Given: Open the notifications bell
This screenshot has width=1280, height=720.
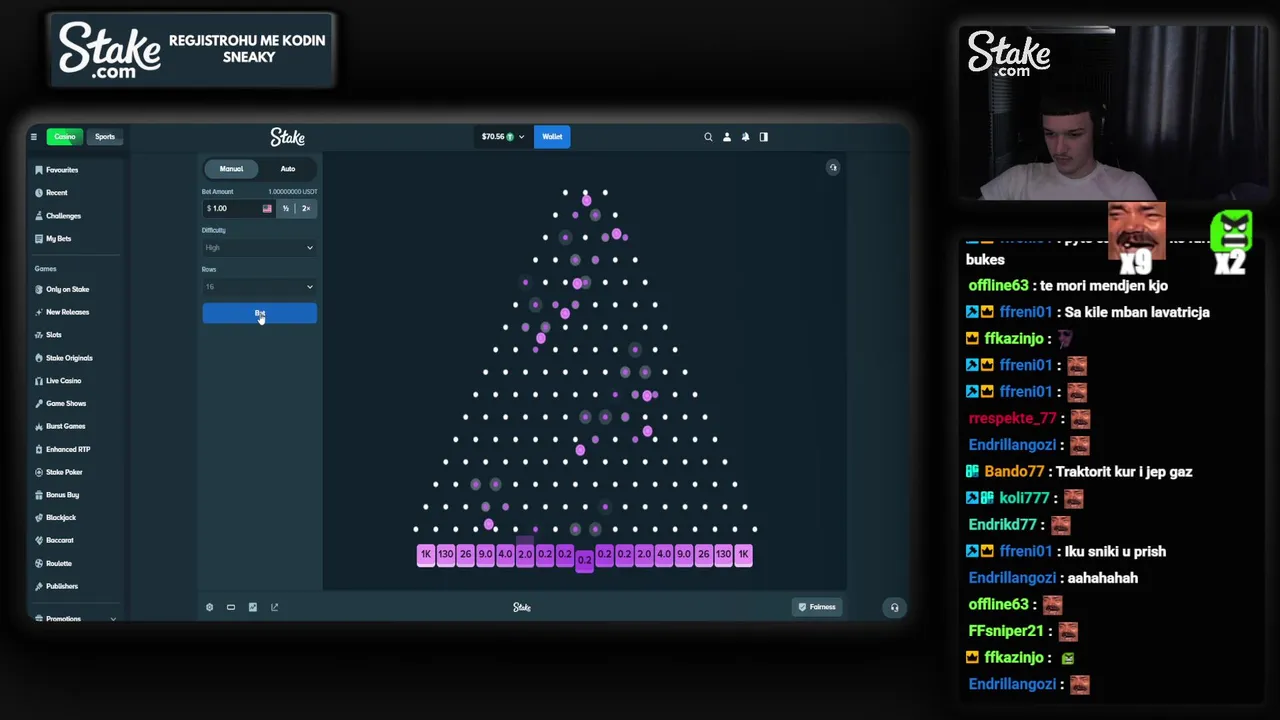Looking at the screenshot, I should (x=745, y=137).
